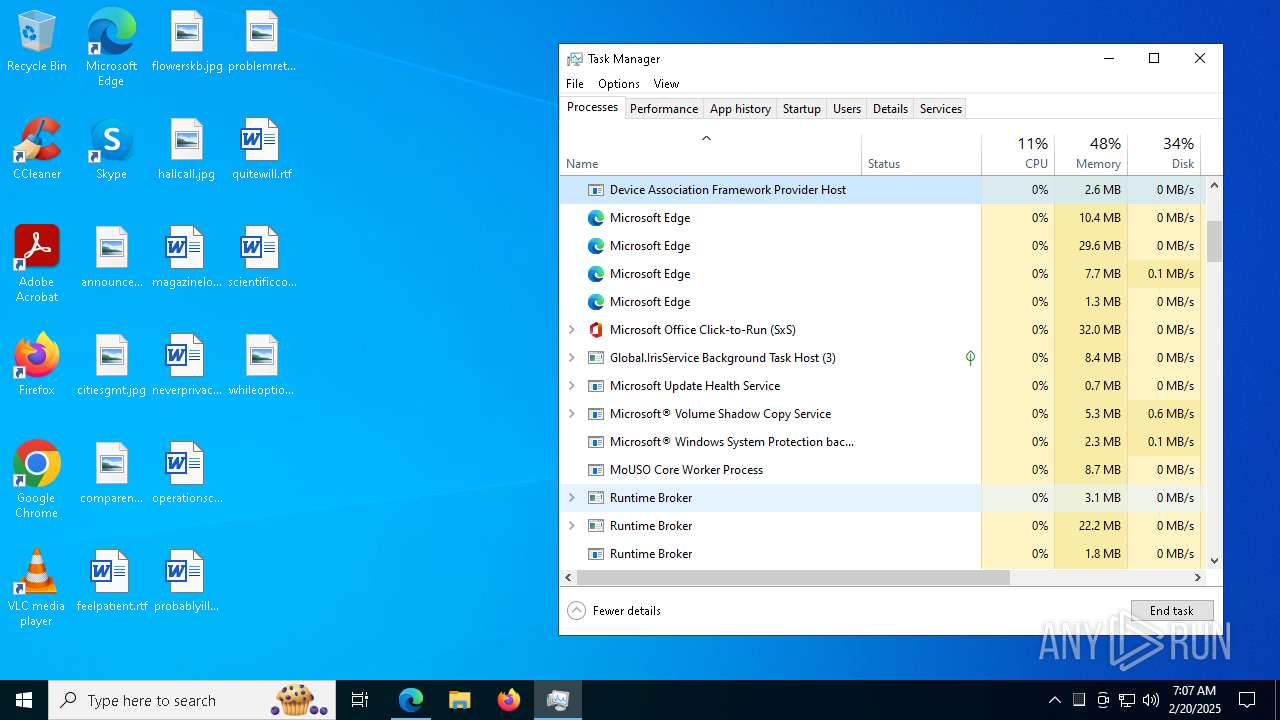The width and height of the screenshot is (1280, 720).
Task: Switch to the Performance tab
Action: point(664,109)
